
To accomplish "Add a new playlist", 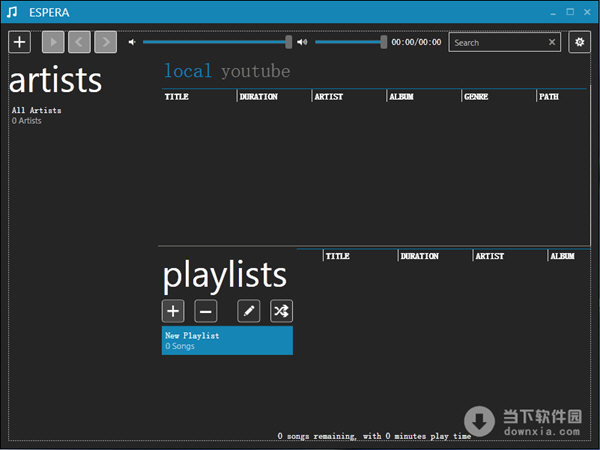I will pyautogui.click(x=173, y=311).
